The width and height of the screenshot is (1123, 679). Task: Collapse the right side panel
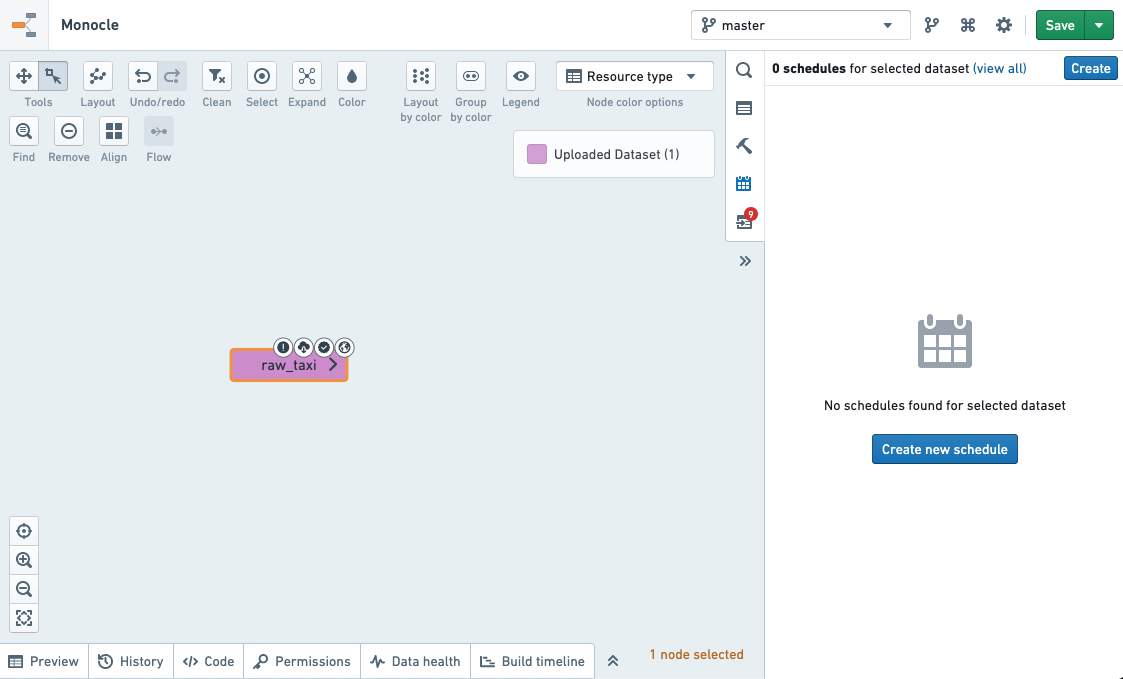(x=745, y=261)
